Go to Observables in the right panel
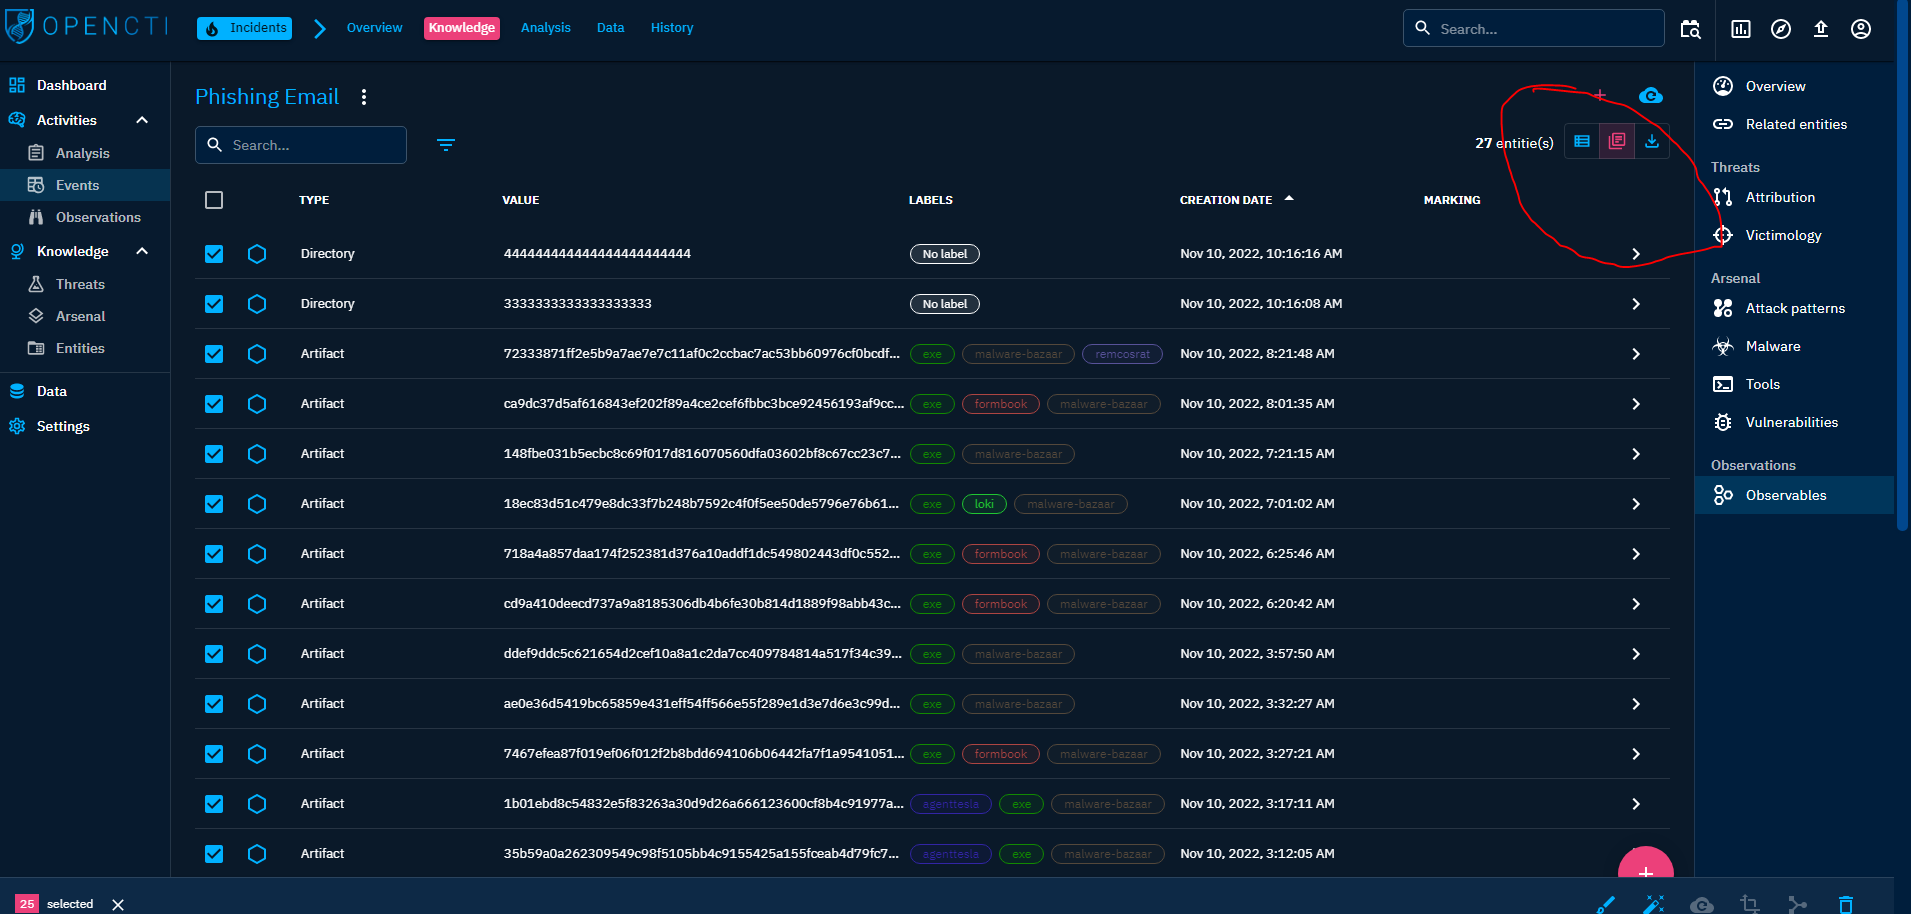Viewport: 1911px width, 914px height. (1786, 495)
